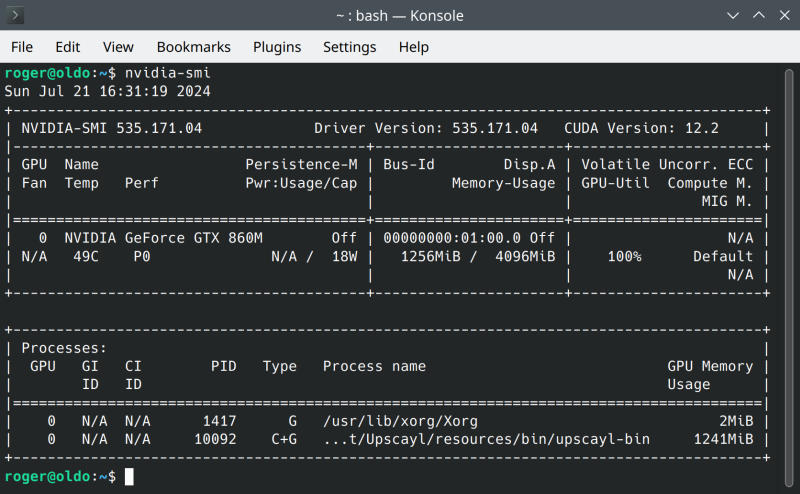800x494 pixels.
Task: Click the window title '~ : bash — Konsole'
Action: 400,16
